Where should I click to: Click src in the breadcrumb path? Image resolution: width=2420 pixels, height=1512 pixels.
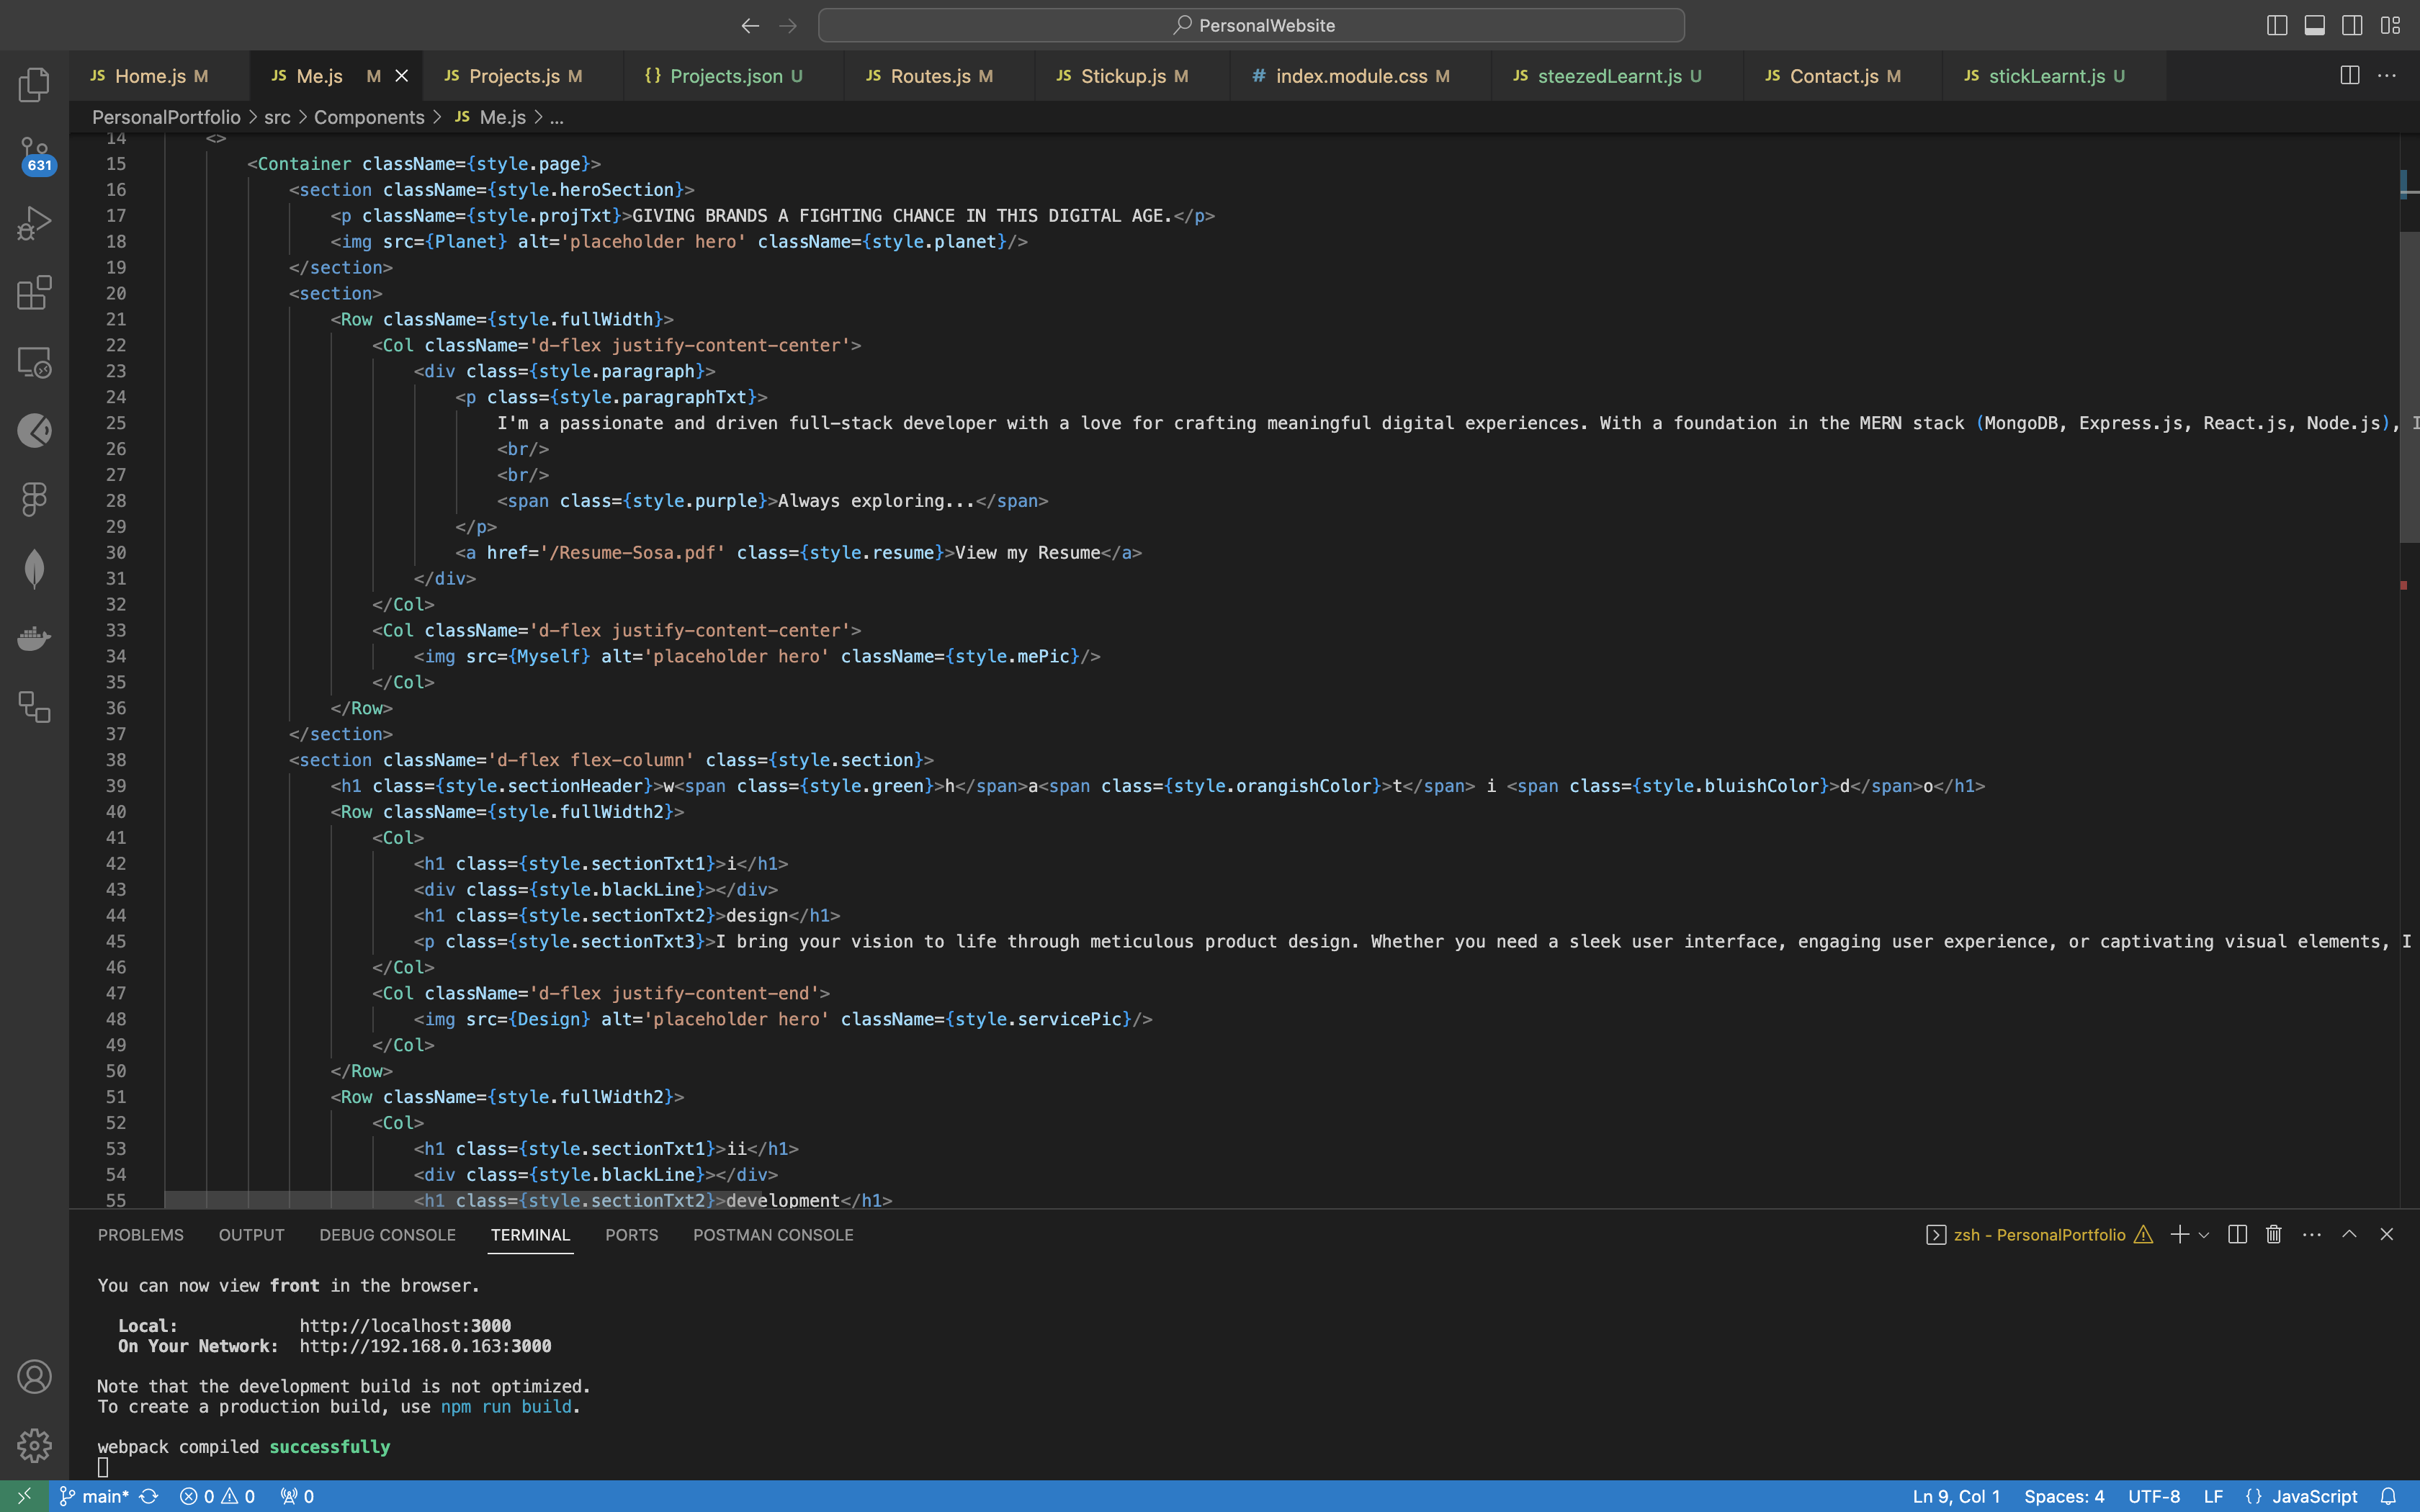coord(277,118)
